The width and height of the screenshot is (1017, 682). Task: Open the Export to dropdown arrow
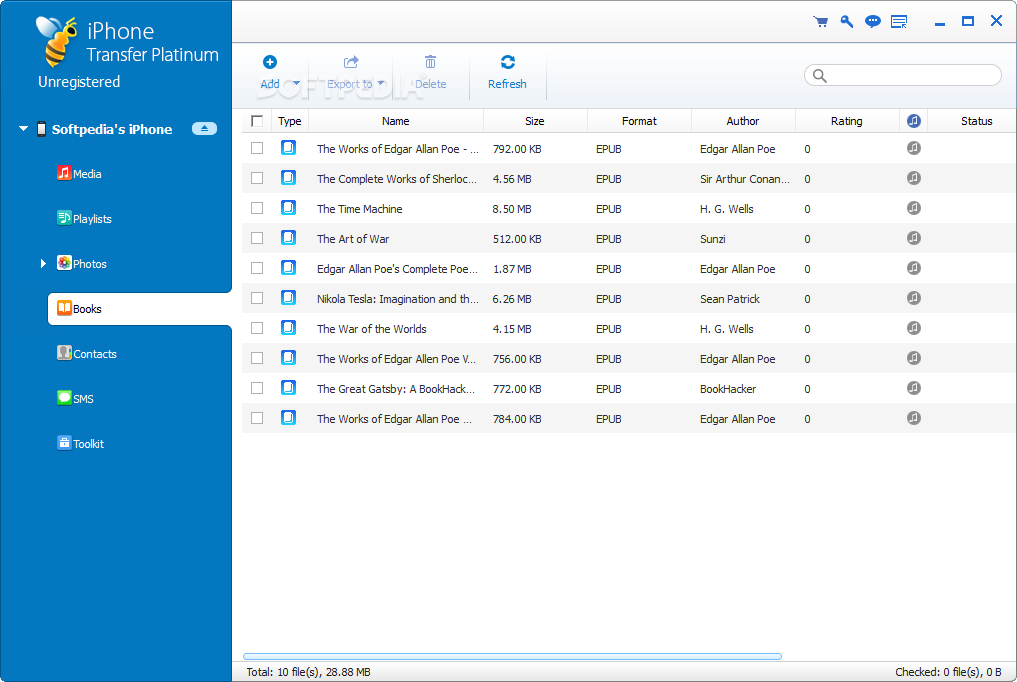point(381,83)
